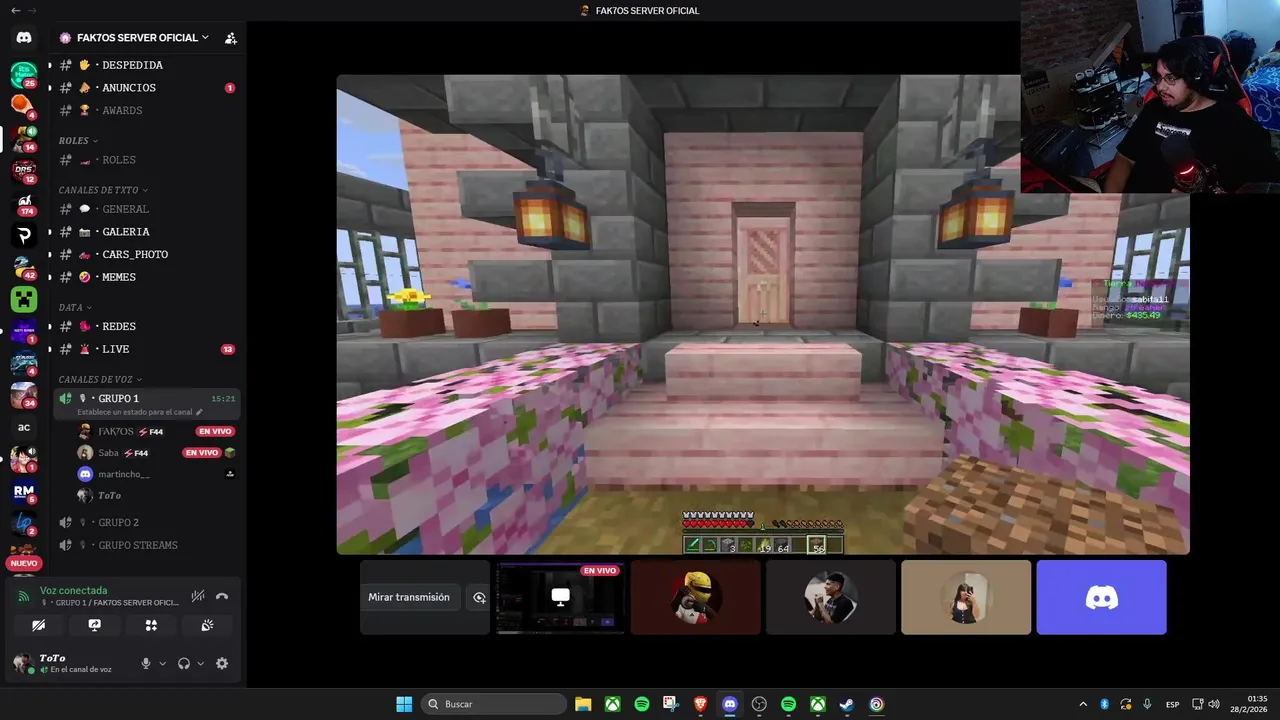The image size is (1280, 720).
Task: Click the invite people icon beside server name
Action: click(231, 38)
